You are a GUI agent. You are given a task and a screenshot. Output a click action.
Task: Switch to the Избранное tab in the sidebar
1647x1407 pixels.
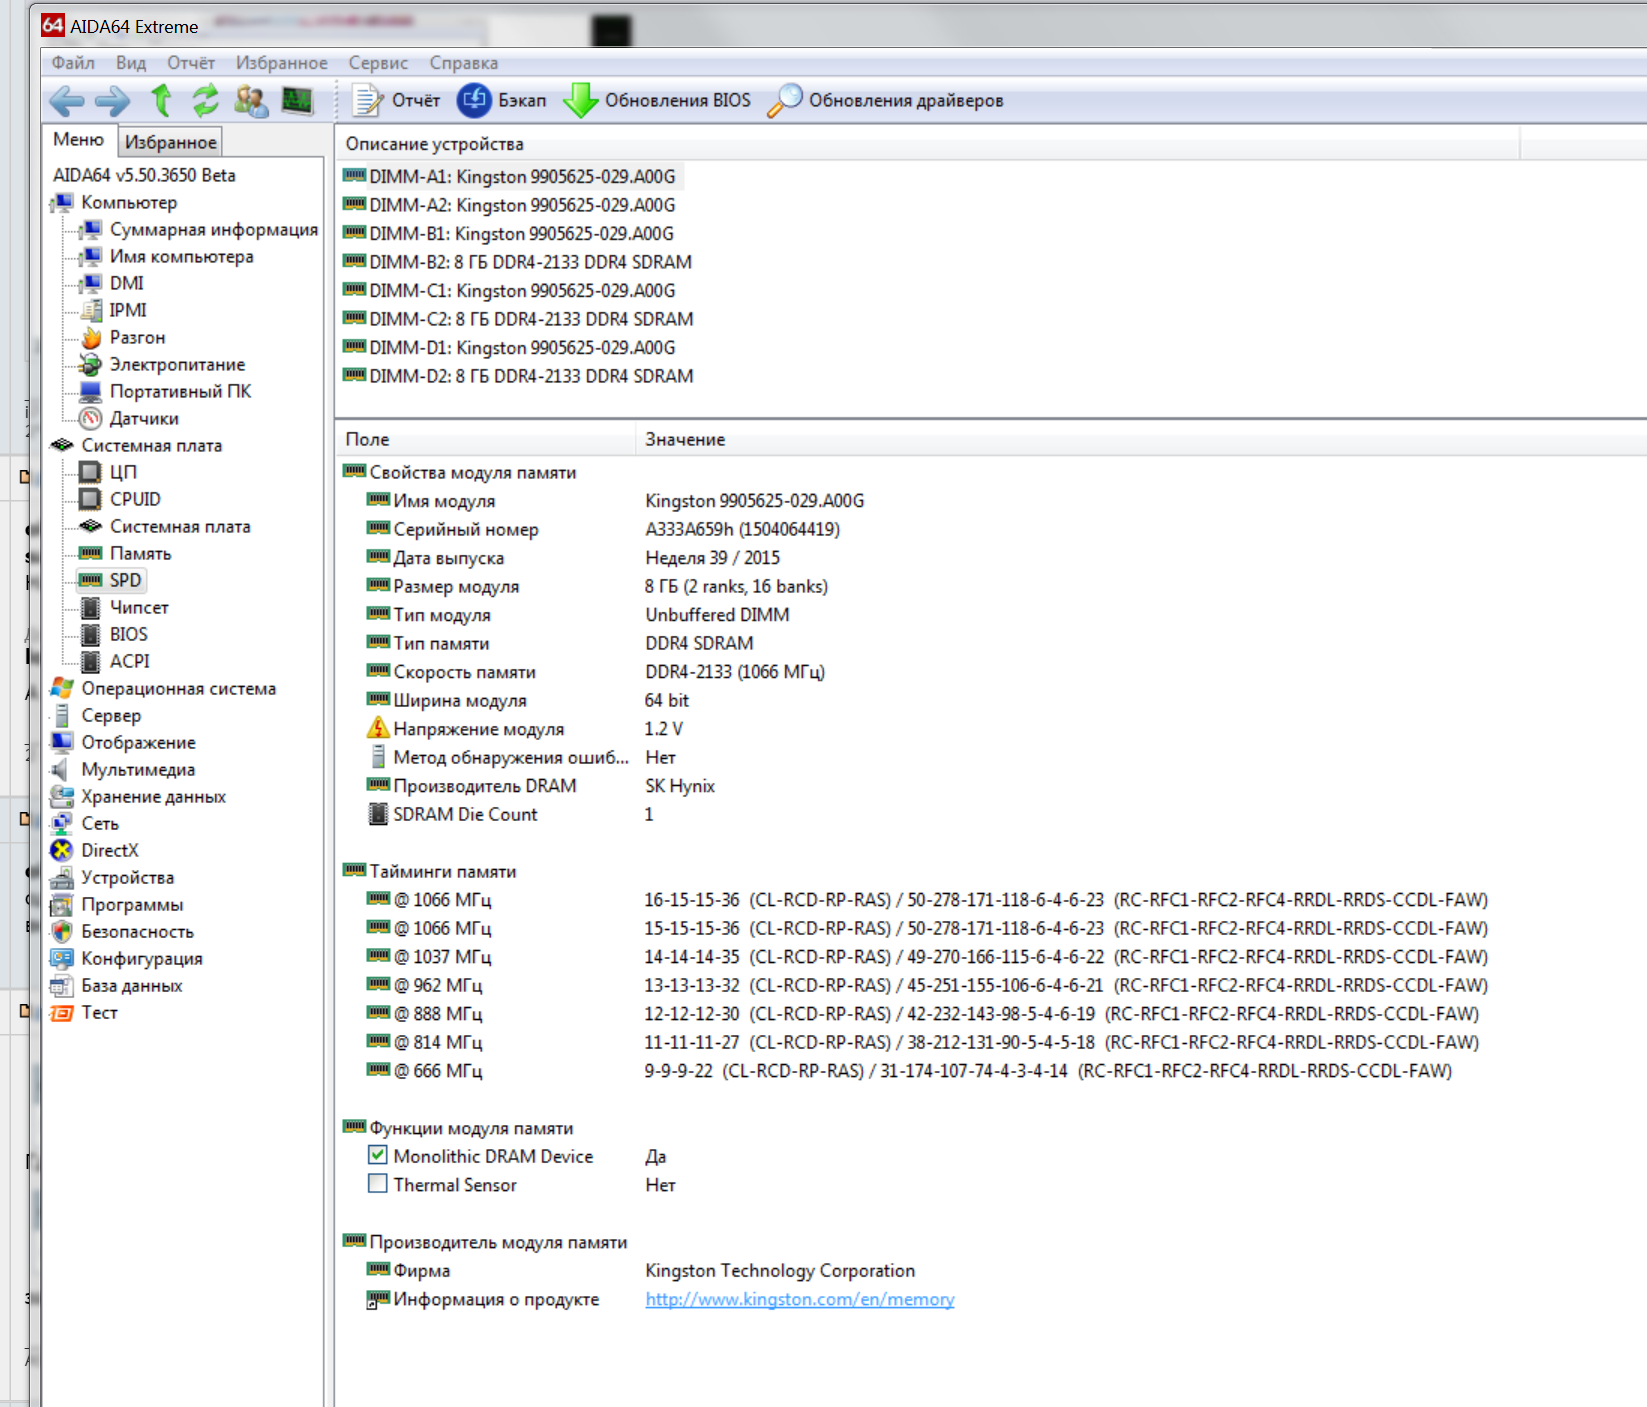coord(170,142)
